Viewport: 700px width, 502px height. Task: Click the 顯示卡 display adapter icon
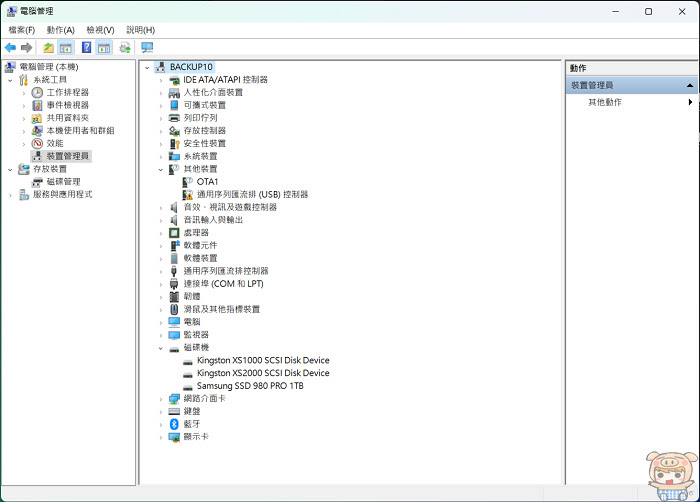(174, 437)
